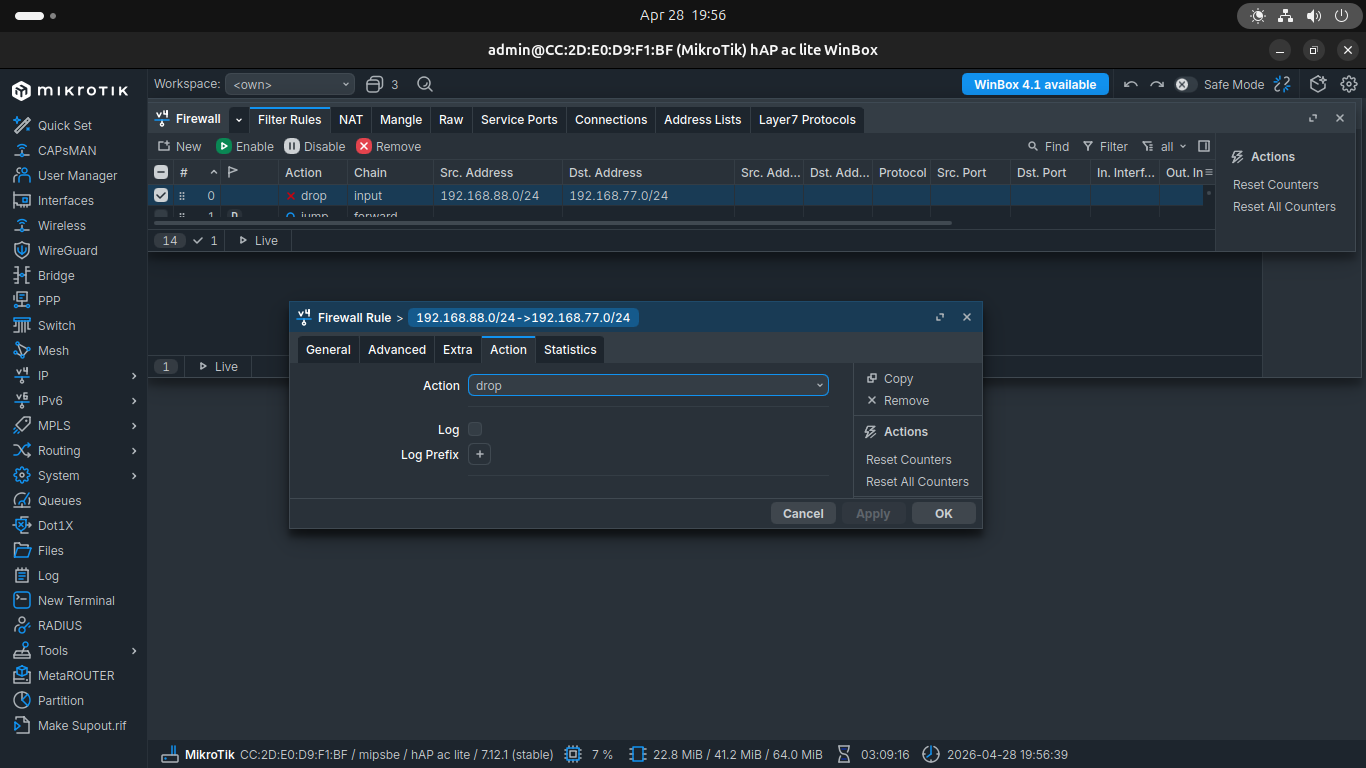This screenshot has height=768, width=1366.
Task: Open Dot1X in the sidebar
Action: pyautogui.click(x=56, y=525)
